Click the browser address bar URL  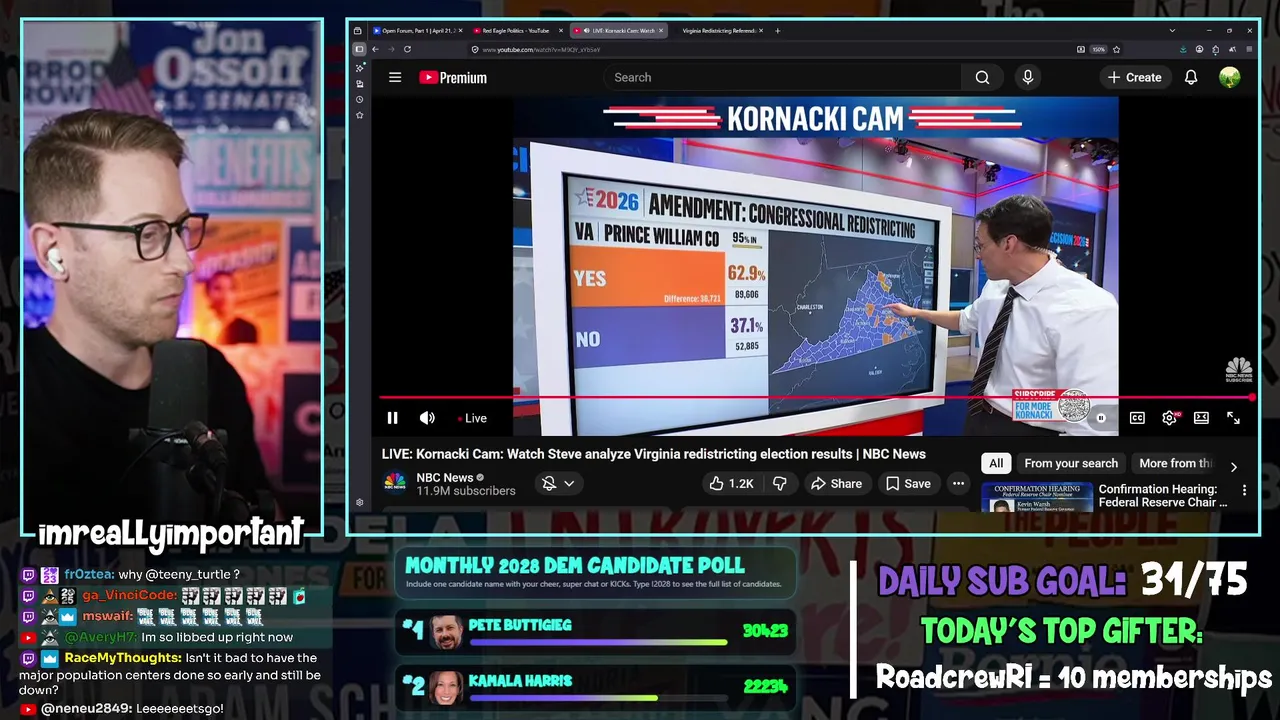(x=541, y=49)
